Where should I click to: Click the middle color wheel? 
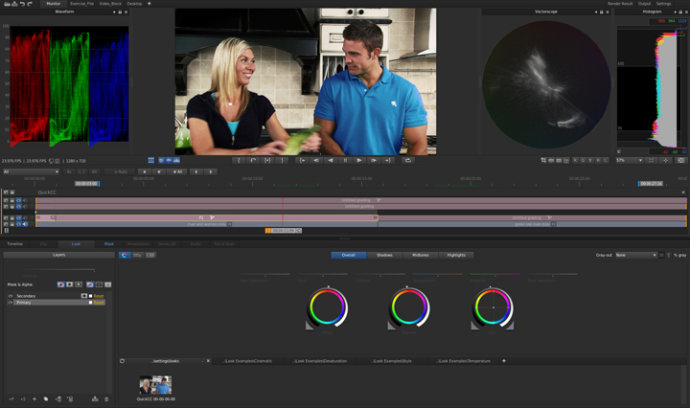410,307
